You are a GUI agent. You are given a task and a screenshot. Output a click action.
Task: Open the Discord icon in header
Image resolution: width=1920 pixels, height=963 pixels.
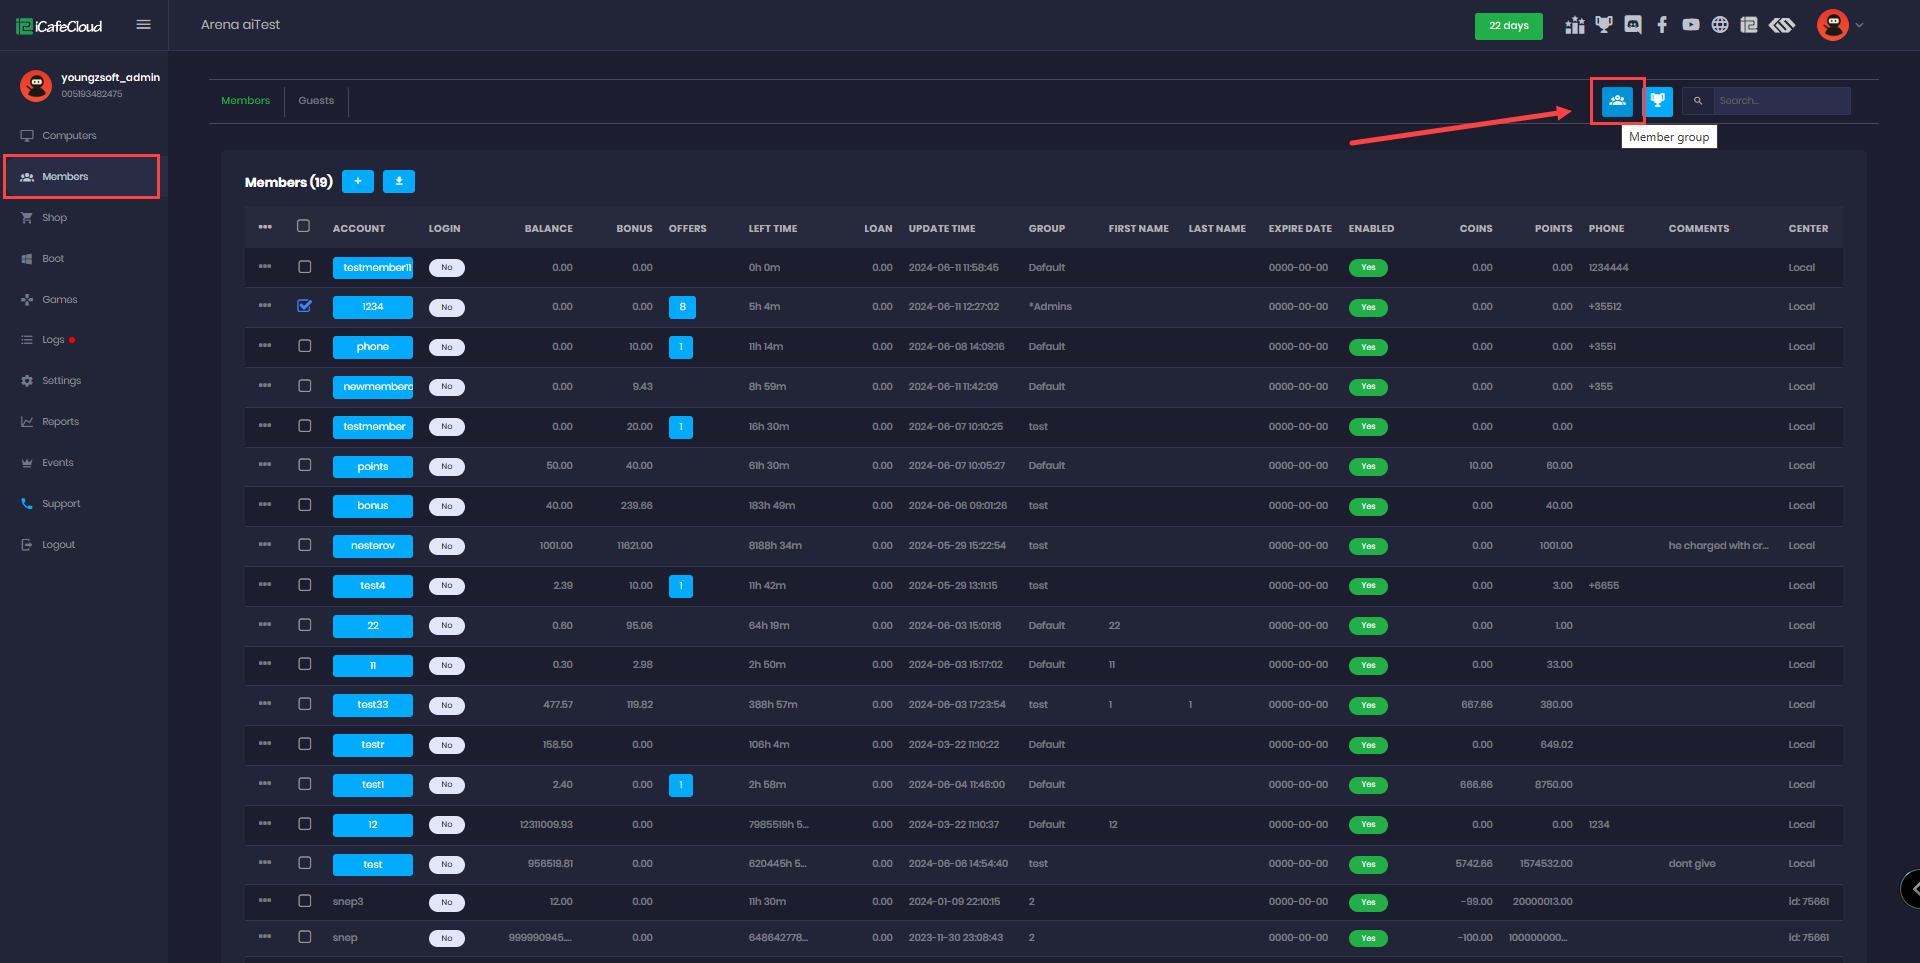pos(1633,25)
